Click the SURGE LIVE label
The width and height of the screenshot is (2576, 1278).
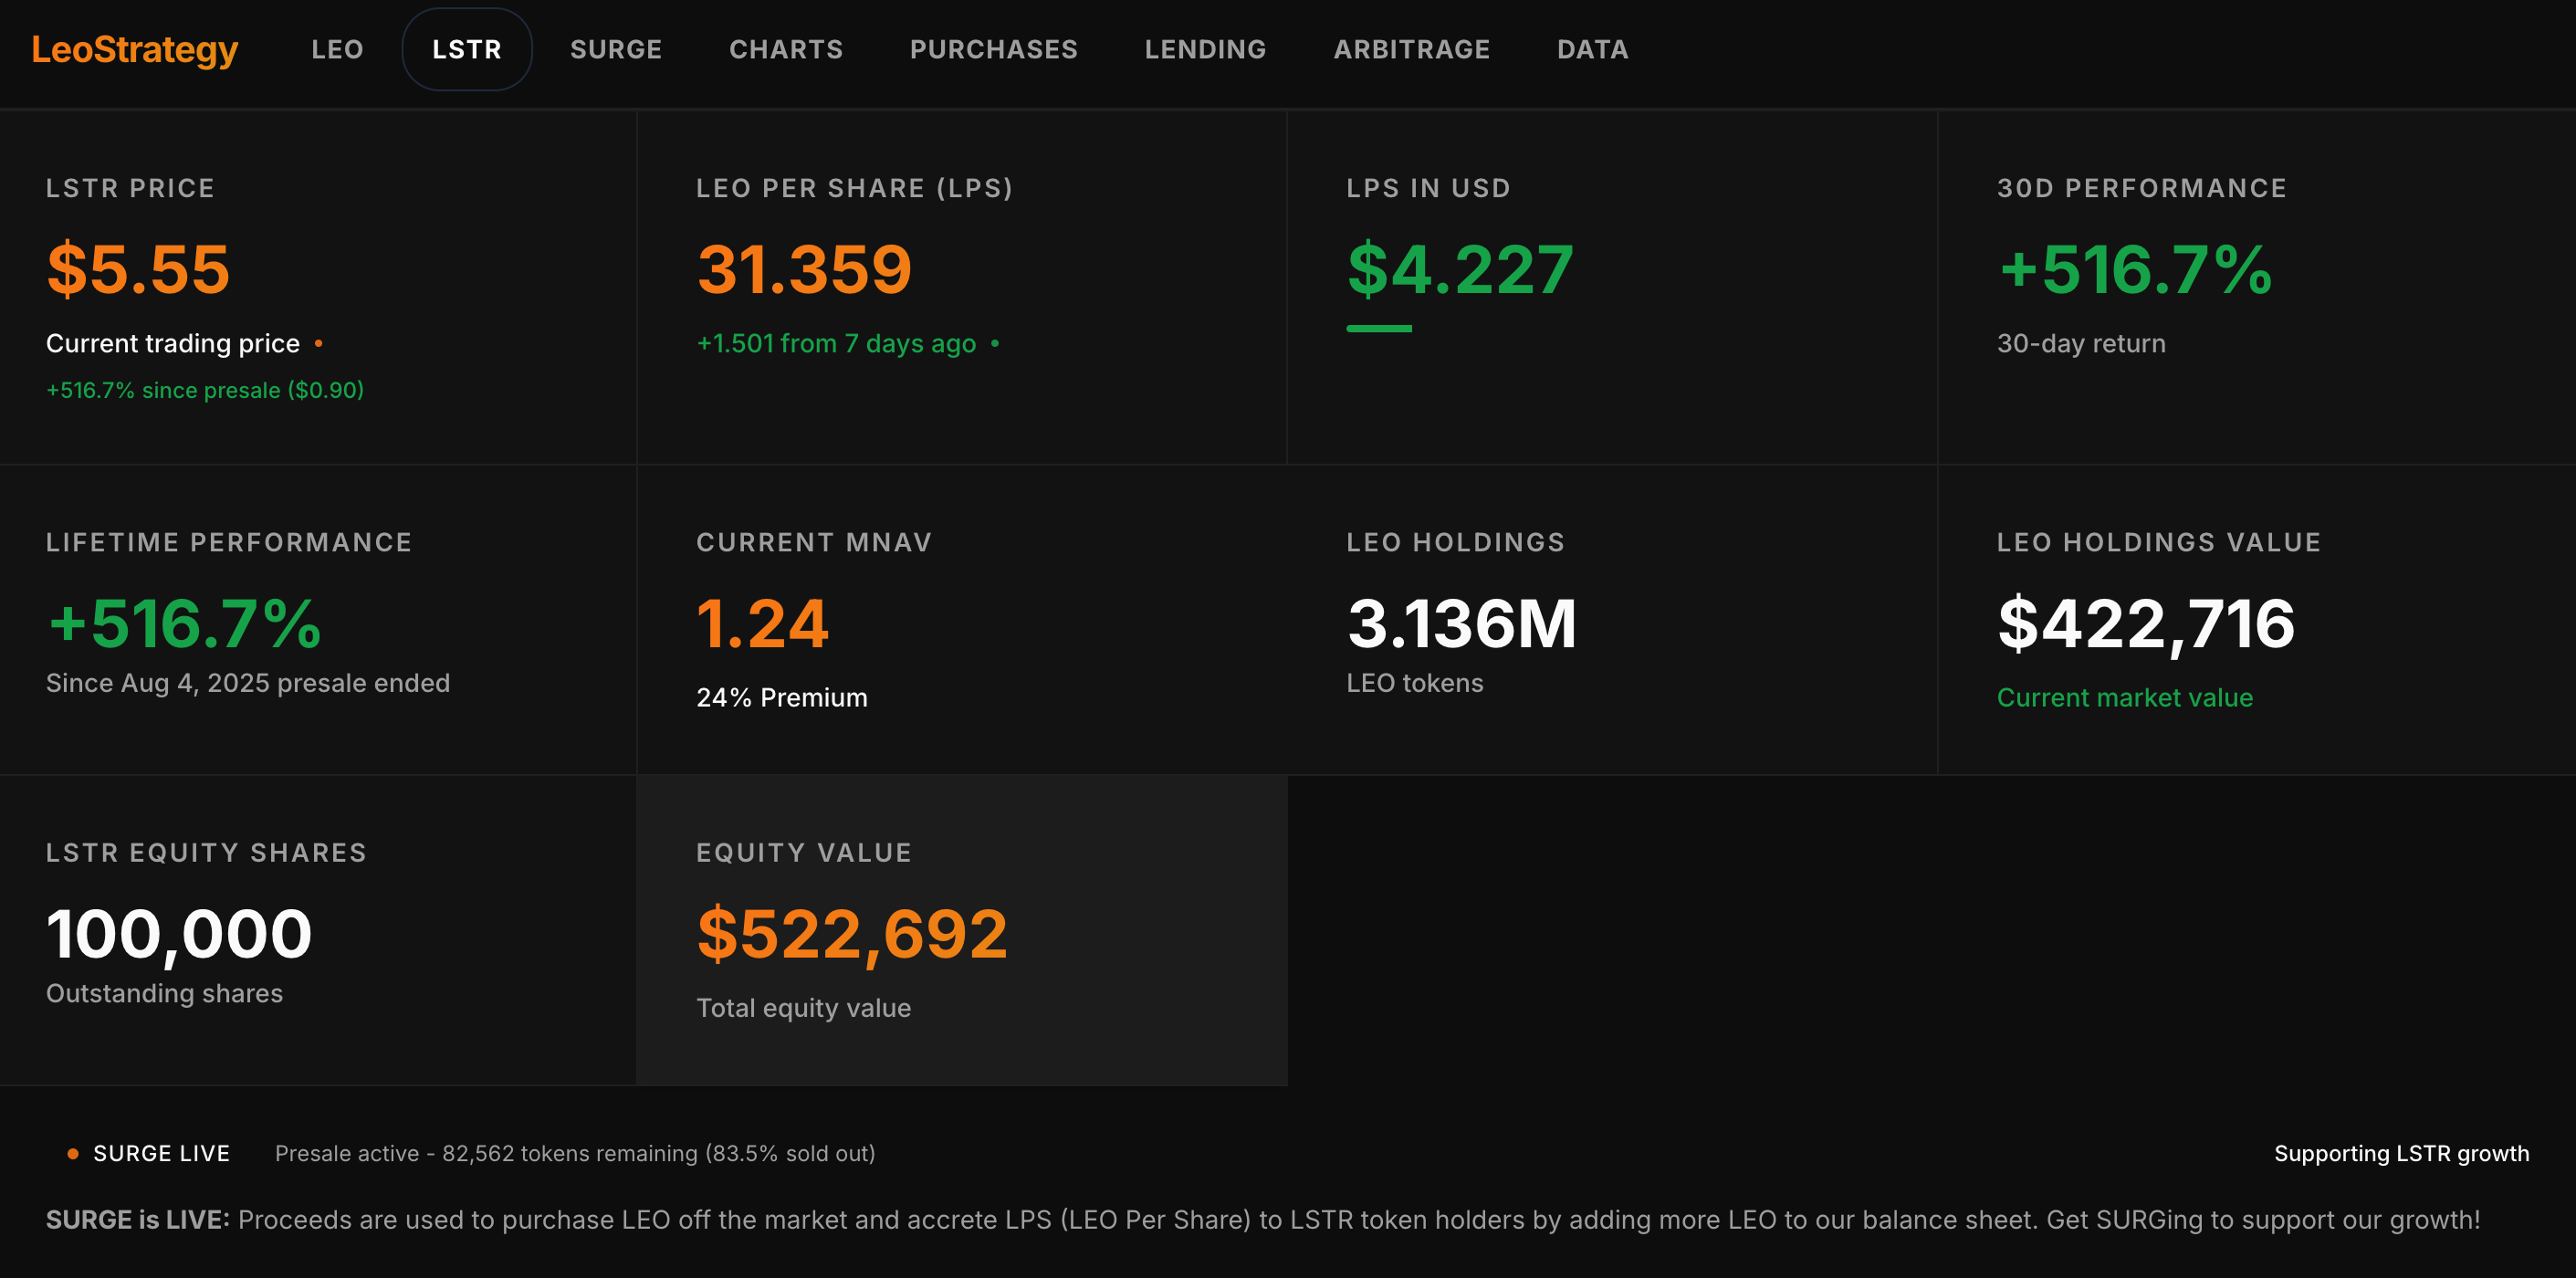click(x=161, y=1153)
